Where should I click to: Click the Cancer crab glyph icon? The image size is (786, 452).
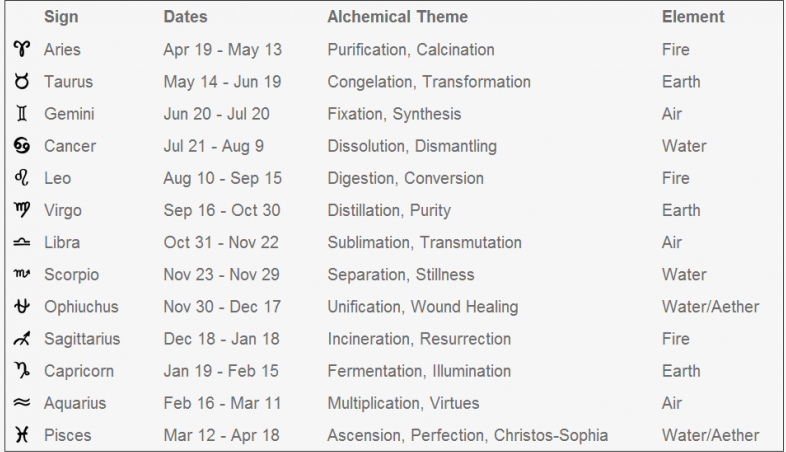coord(21,146)
